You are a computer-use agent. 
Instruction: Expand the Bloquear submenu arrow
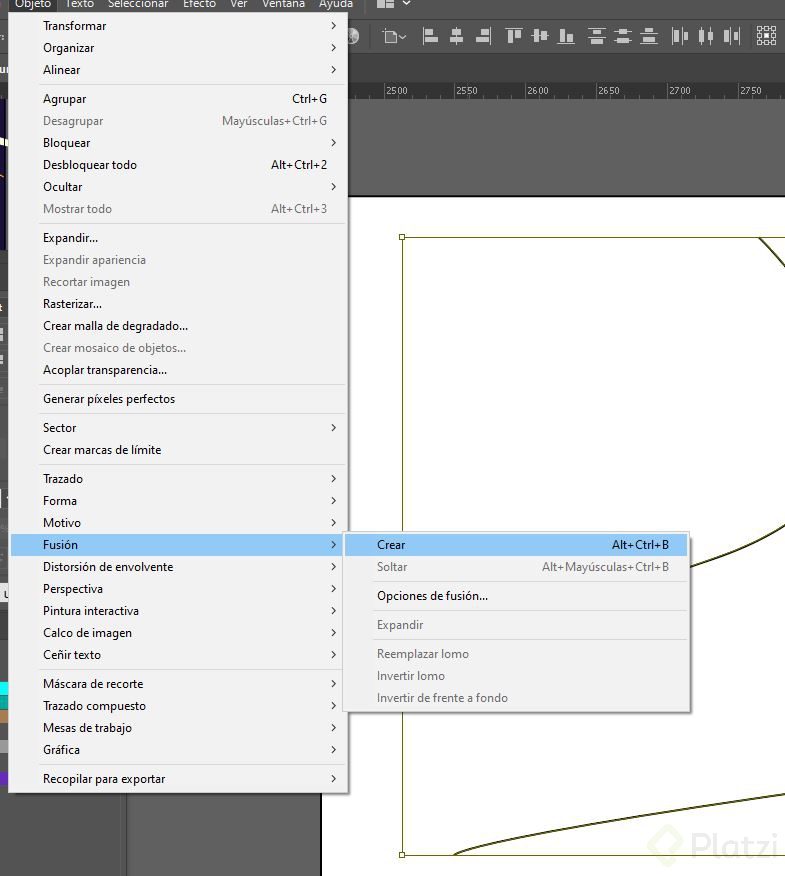[x=334, y=142]
